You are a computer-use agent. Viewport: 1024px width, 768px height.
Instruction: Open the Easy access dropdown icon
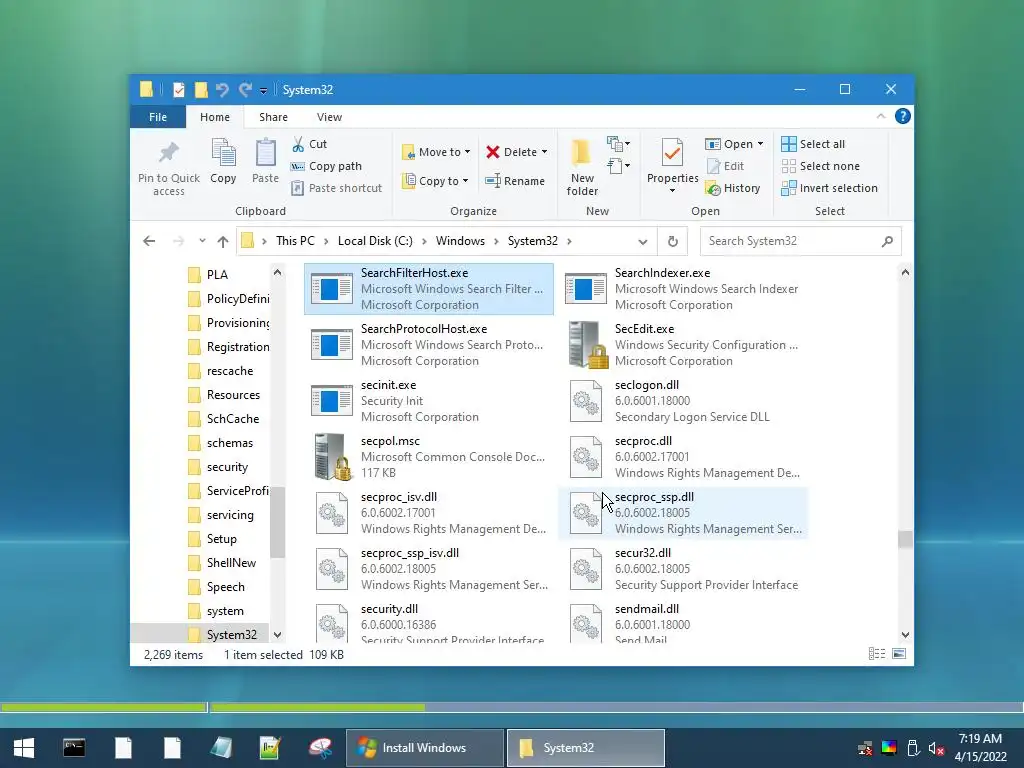(x=618, y=166)
